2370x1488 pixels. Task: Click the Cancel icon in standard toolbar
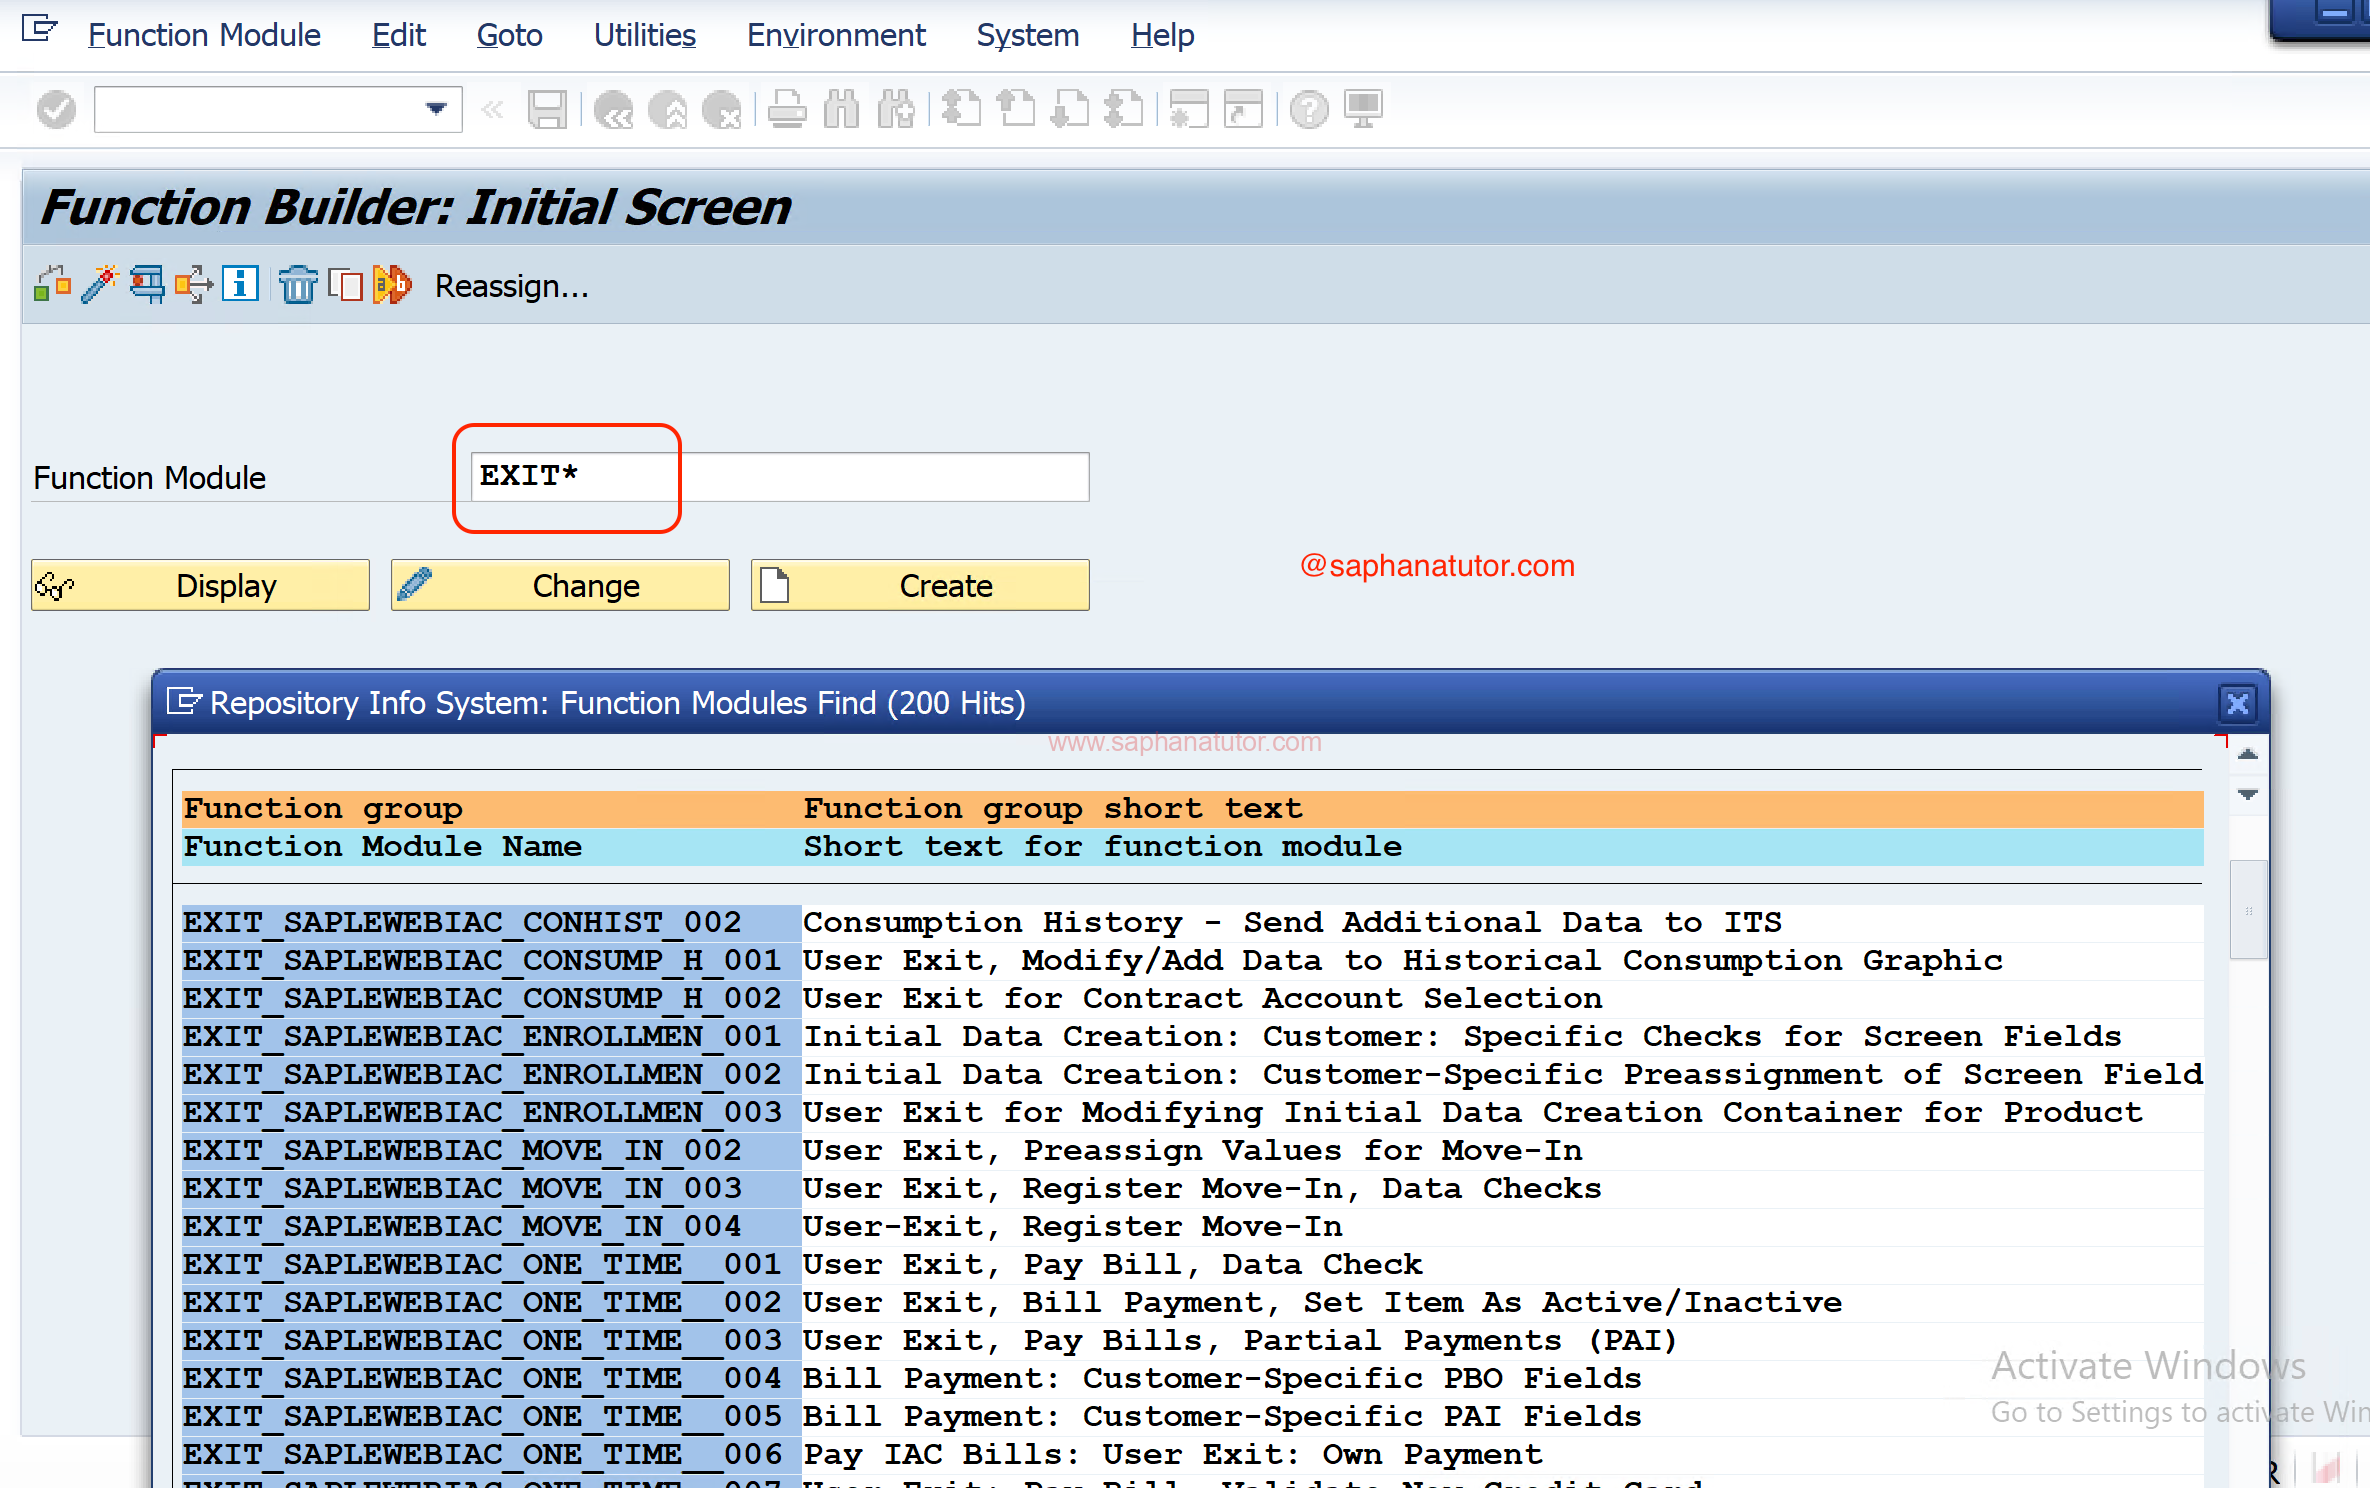(721, 109)
